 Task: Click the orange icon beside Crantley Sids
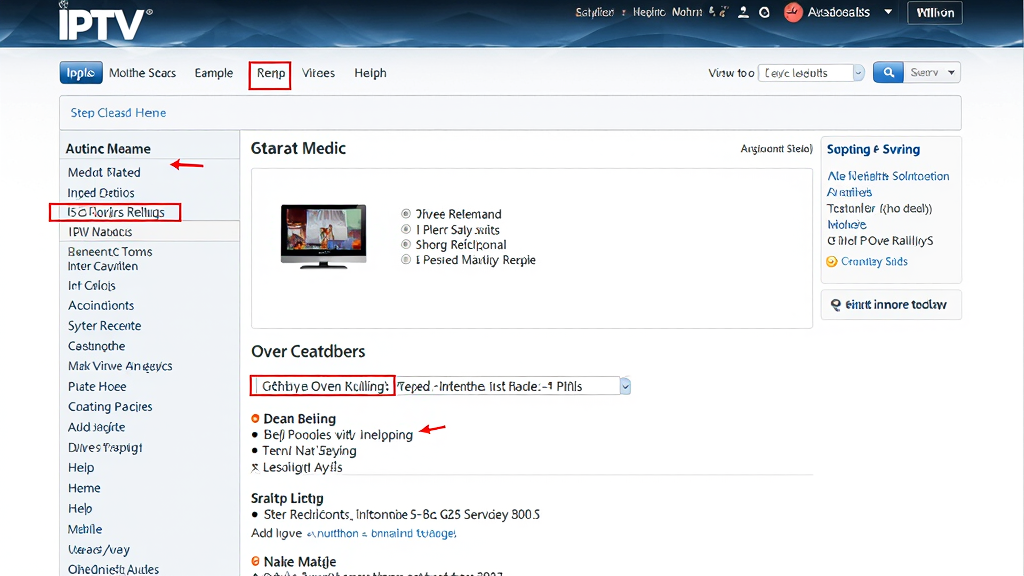[831, 261]
